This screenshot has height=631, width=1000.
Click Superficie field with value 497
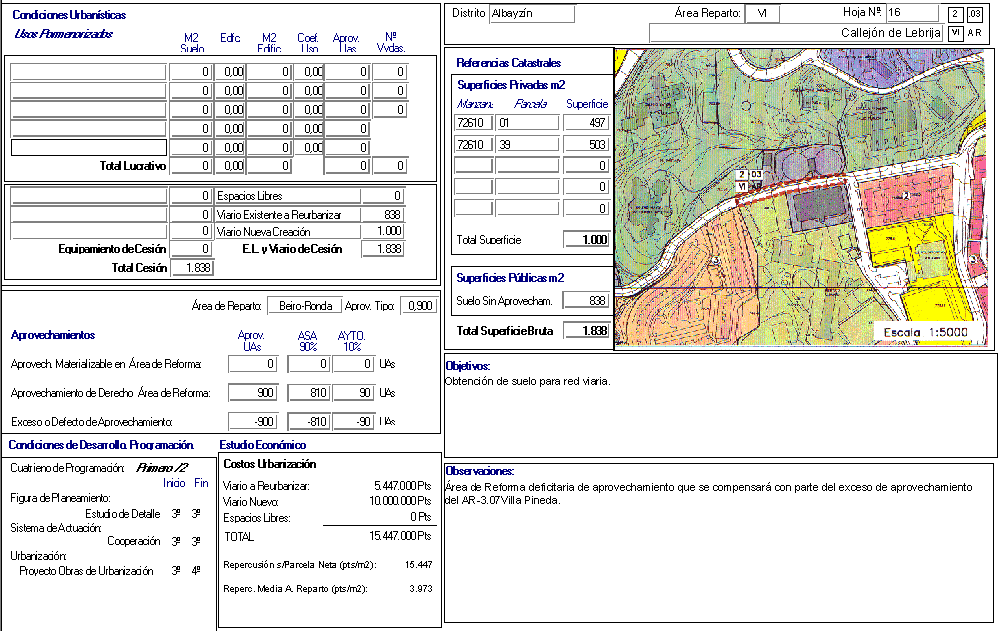[586, 123]
